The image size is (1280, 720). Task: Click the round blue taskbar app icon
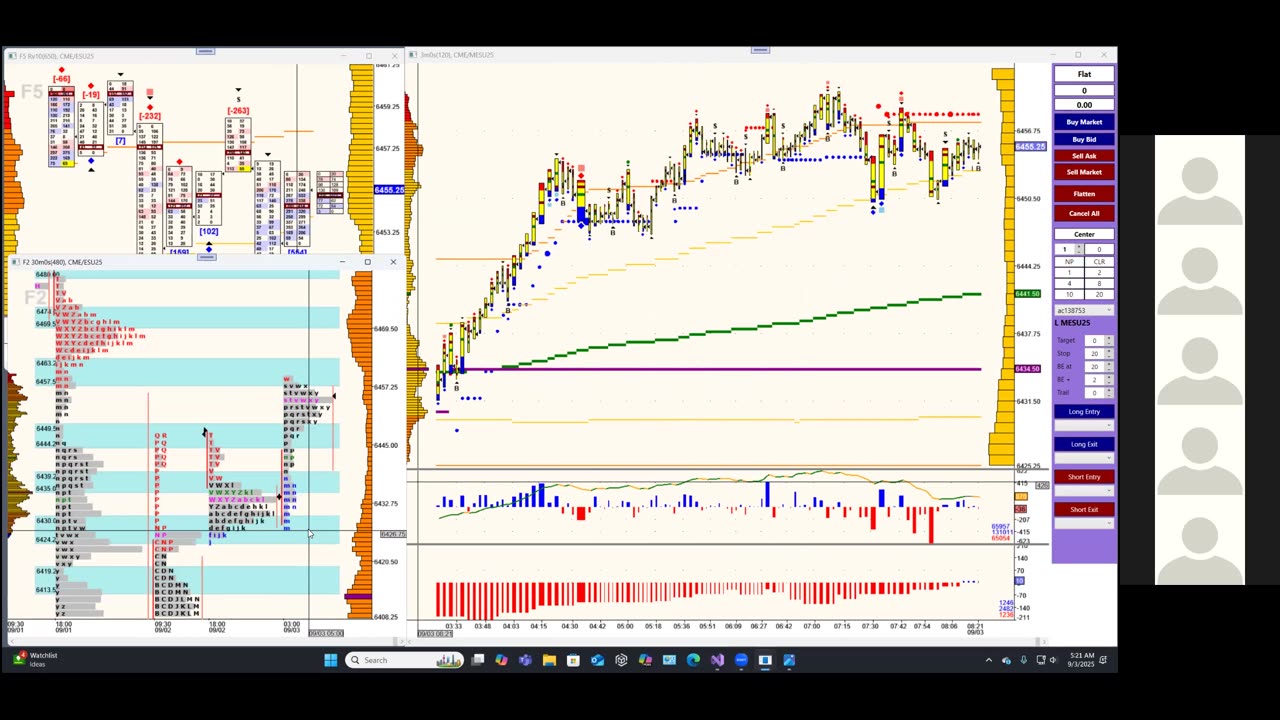click(x=741, y=660)
